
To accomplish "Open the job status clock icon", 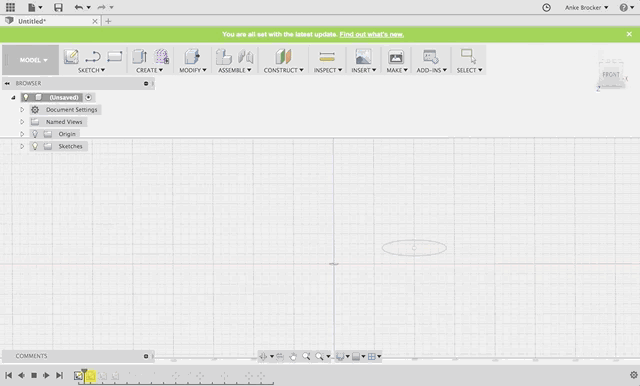I will tap(546, 7).
